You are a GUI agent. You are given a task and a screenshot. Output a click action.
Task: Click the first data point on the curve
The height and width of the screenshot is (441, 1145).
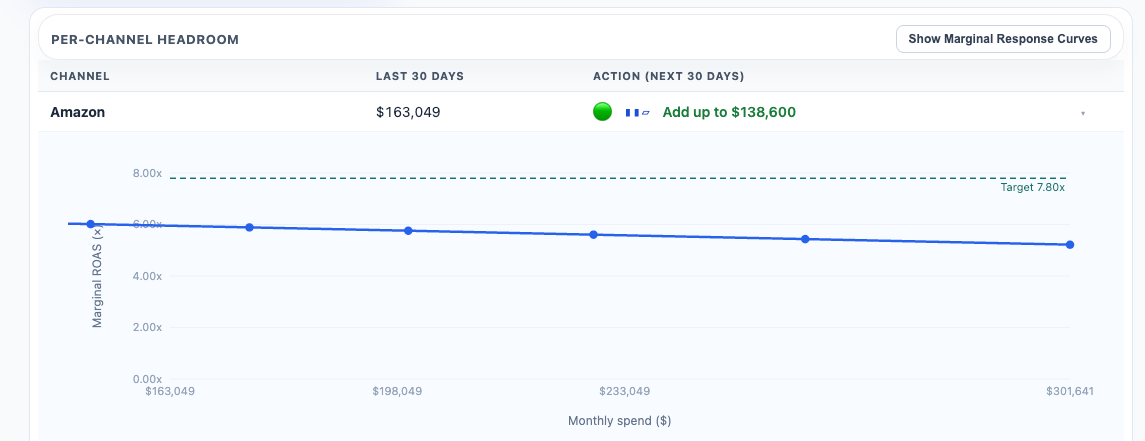[91, 224]
